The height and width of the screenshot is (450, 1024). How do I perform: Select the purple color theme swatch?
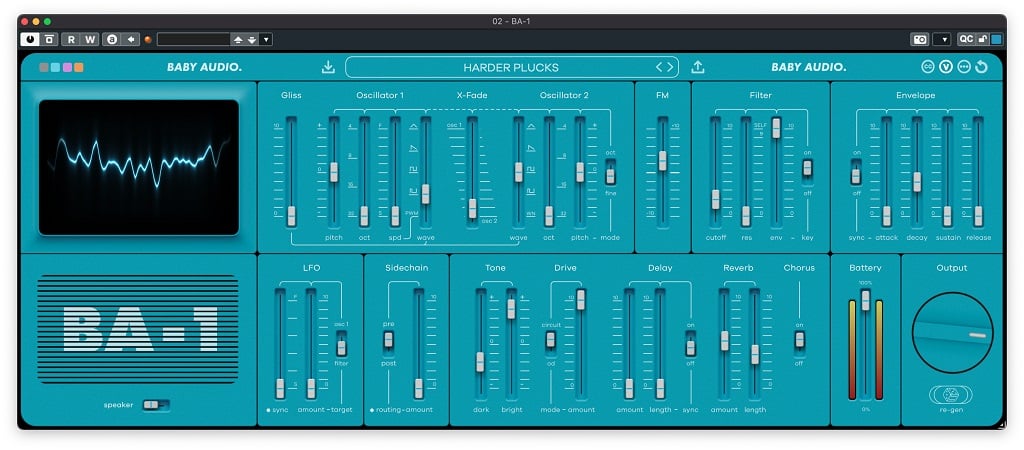67,67
